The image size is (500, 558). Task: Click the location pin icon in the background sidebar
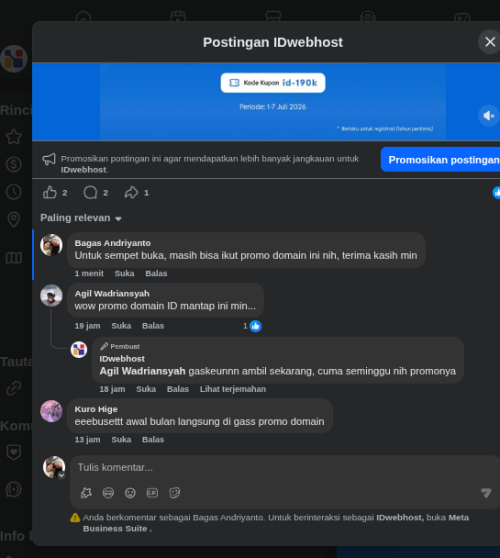[14, 219]
